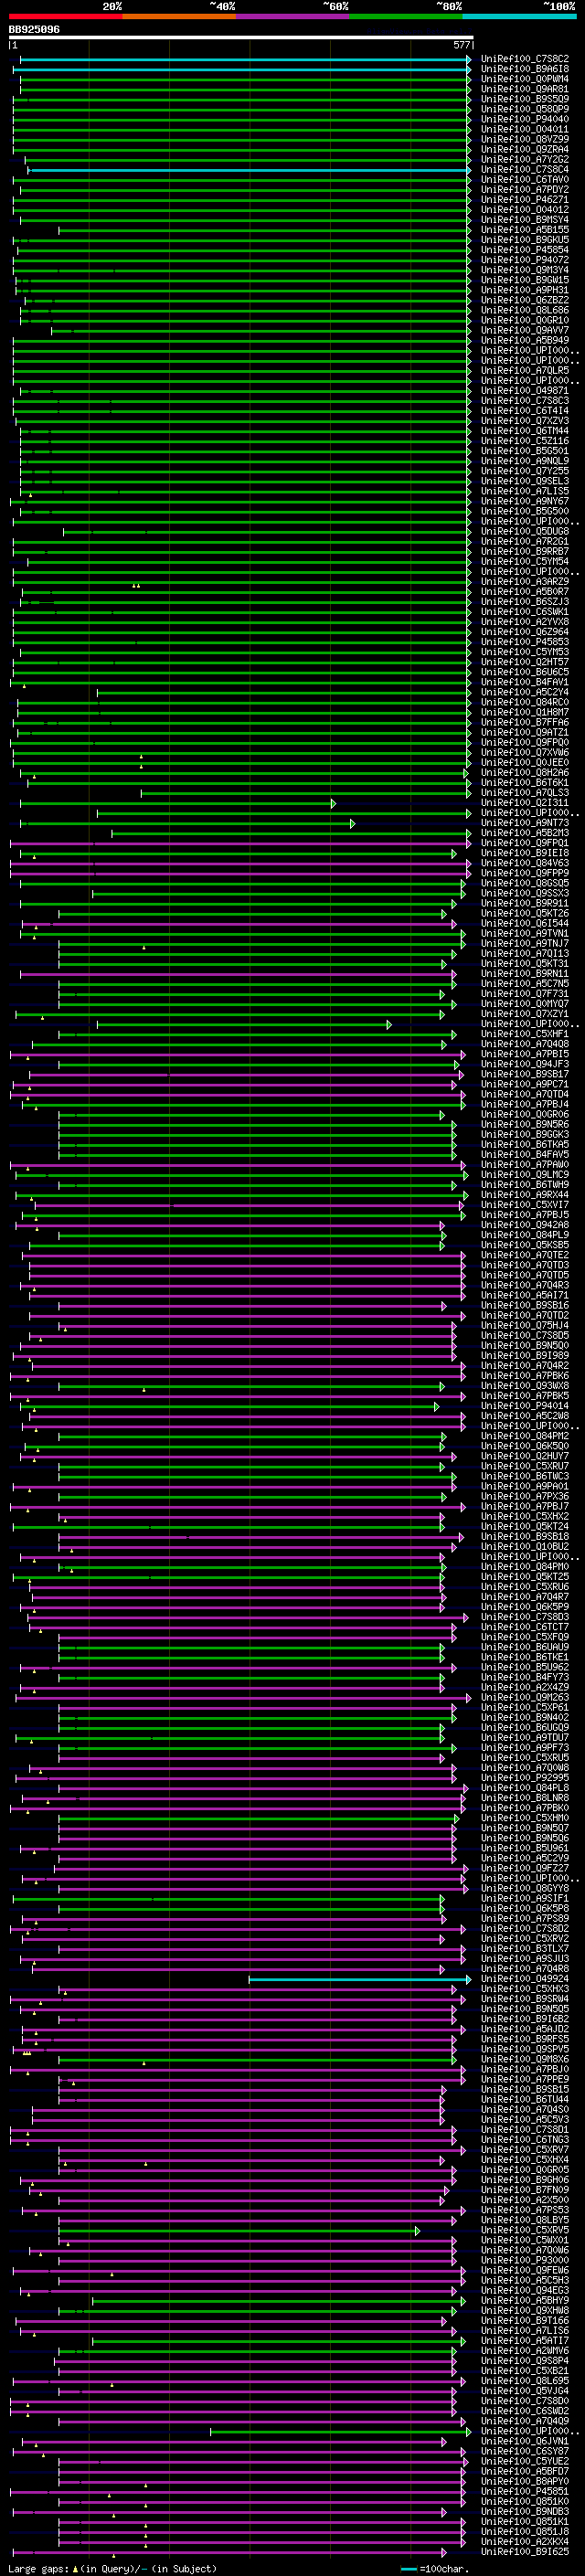This screenshot has width=585, height=2576.
Task: Select label UniRef100_A7LIS6
Action: [525, 2331]
